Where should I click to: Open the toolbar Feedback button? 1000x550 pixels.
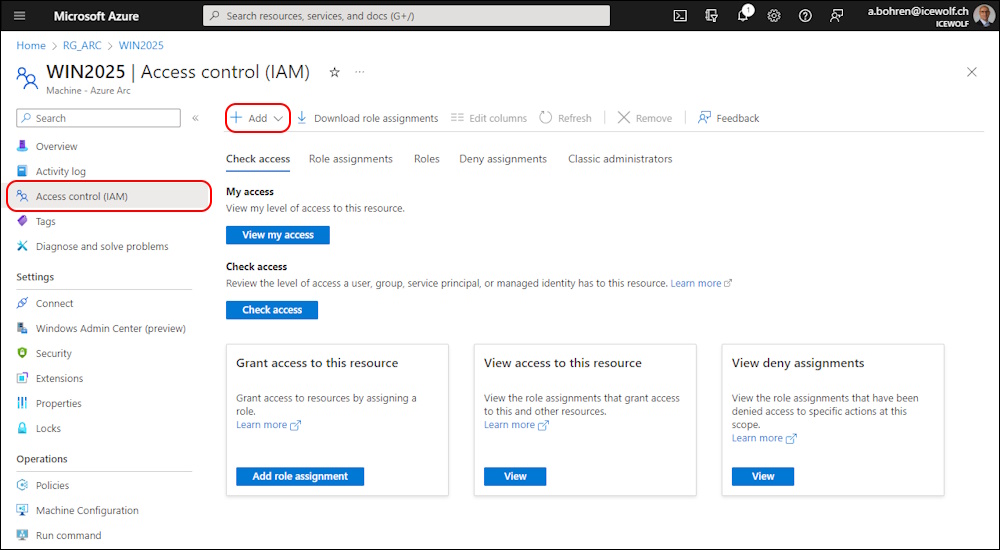click(x=728, y=118)
